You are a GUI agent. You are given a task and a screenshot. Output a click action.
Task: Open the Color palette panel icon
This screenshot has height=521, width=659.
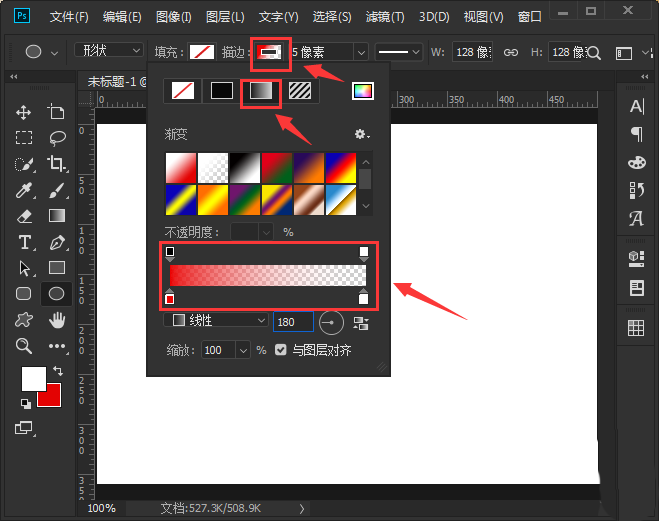point(637,163)
